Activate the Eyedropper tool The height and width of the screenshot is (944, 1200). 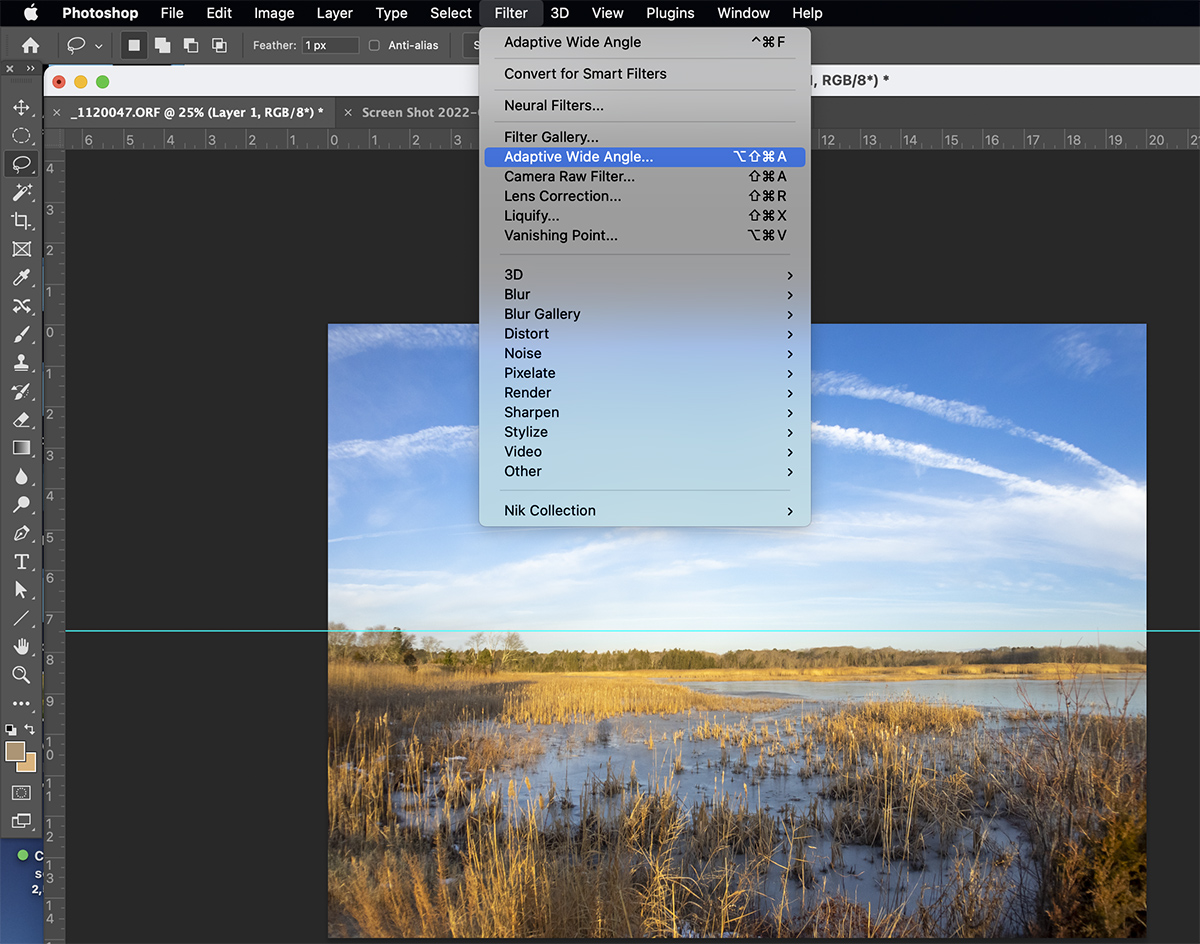click(x=21, y=278)
